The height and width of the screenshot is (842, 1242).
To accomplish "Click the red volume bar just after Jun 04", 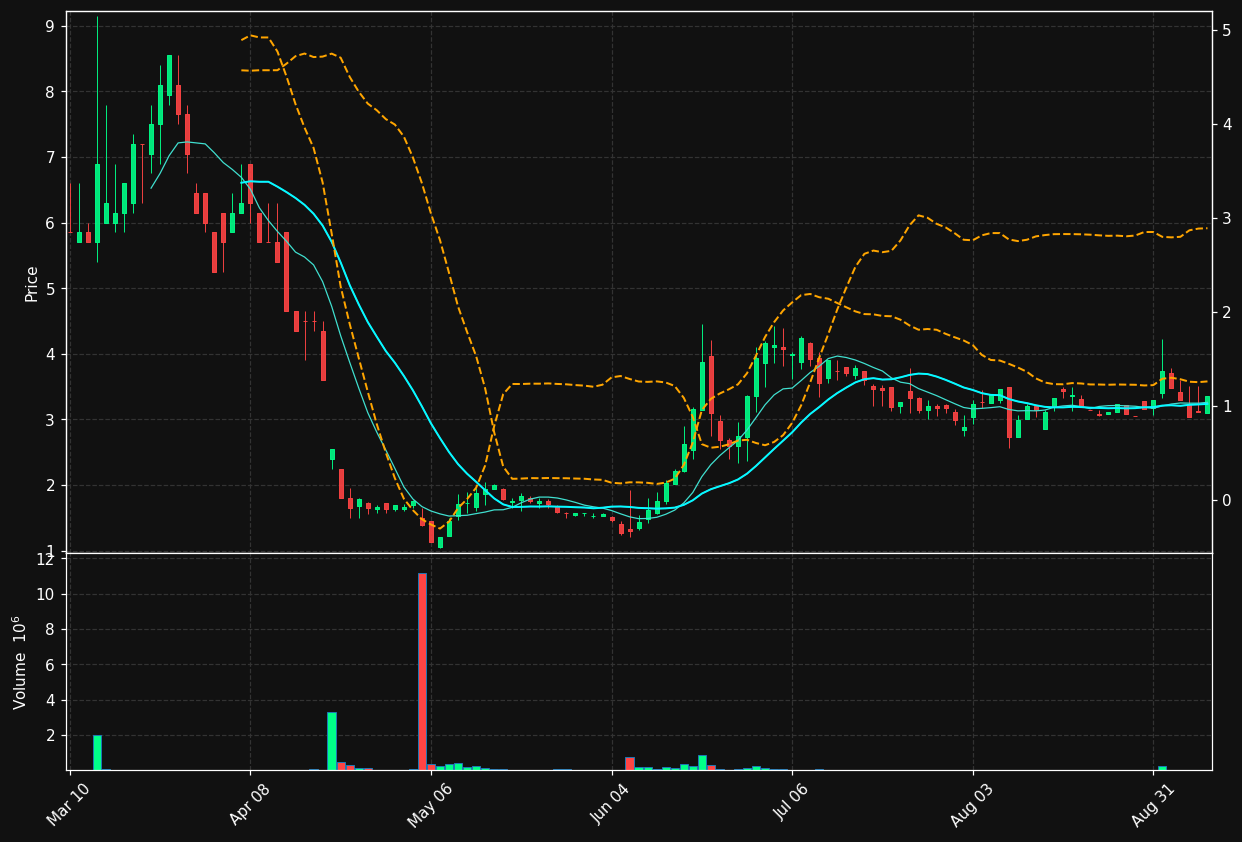I will pyautogui.click(x=630, y=763).
